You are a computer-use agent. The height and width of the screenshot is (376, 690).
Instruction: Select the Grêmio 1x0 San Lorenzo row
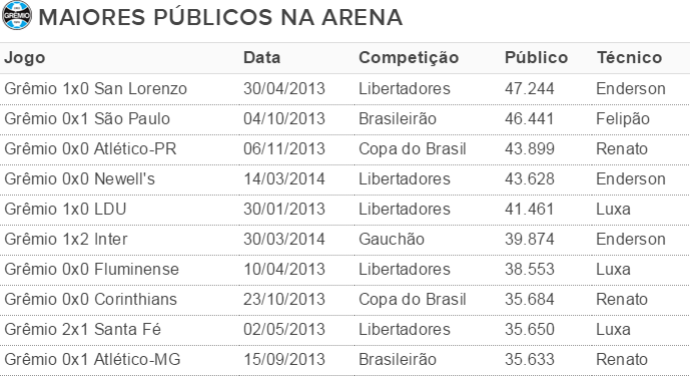coord(345,89)
